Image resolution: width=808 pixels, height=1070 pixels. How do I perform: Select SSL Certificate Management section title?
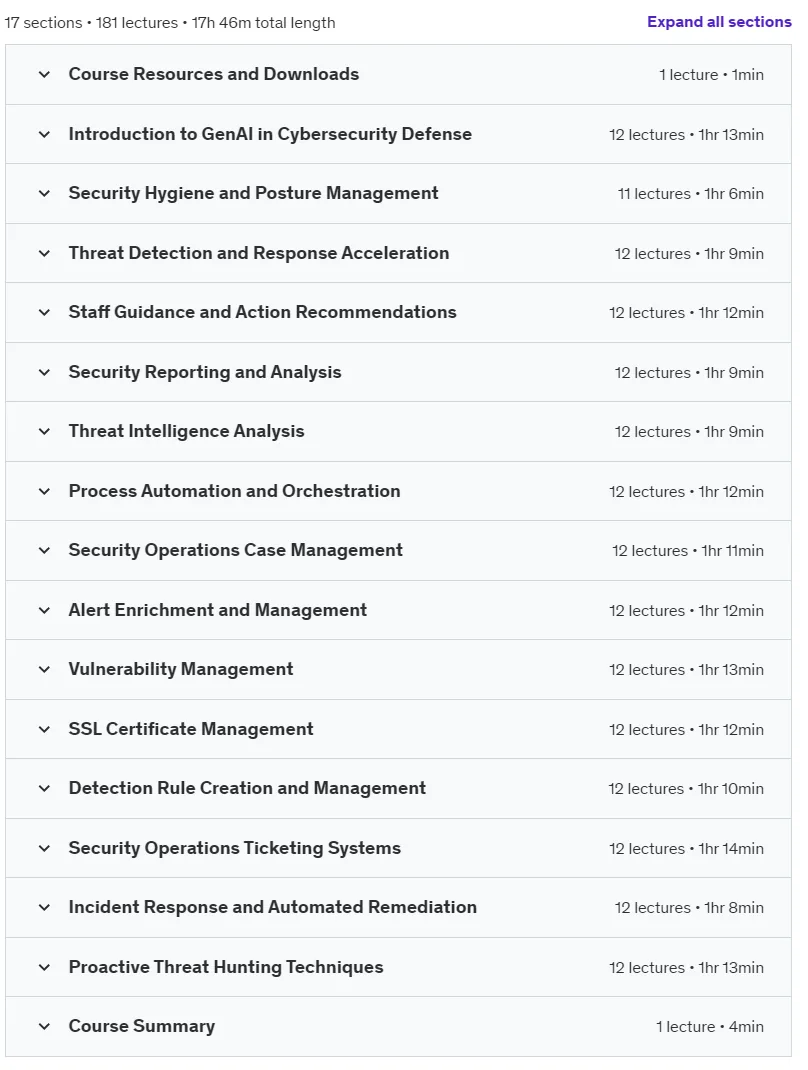pos(191,729)
